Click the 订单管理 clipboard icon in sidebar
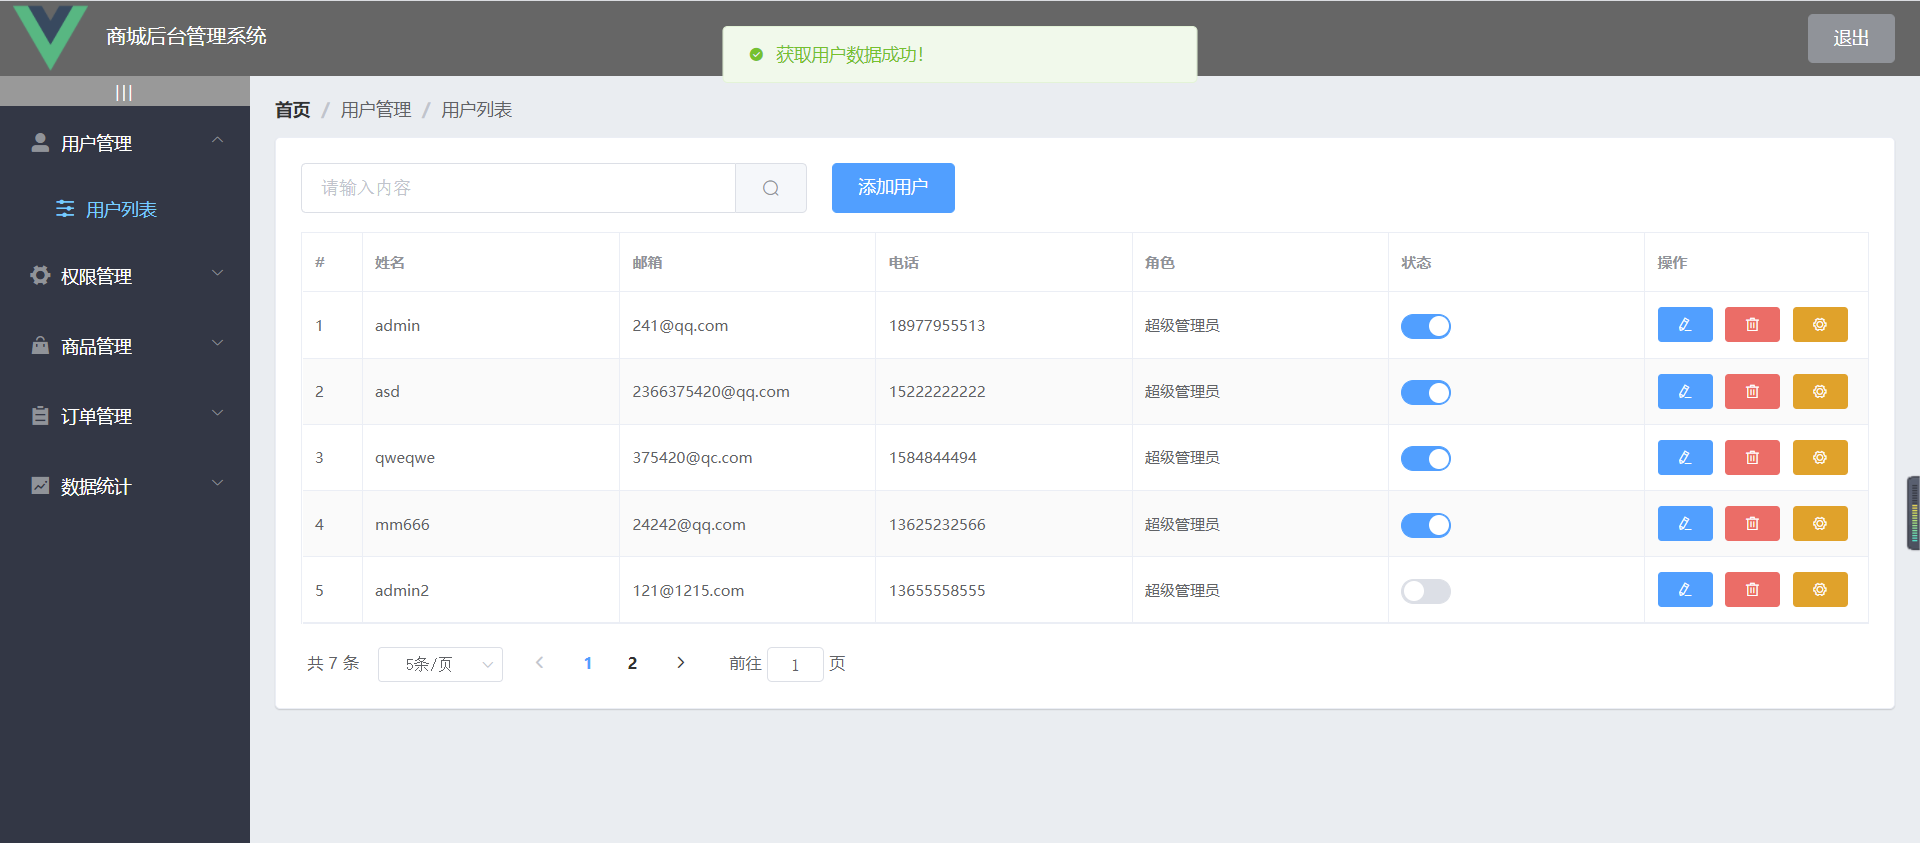This screenshot has height=843, width=1920. (40, 415)
